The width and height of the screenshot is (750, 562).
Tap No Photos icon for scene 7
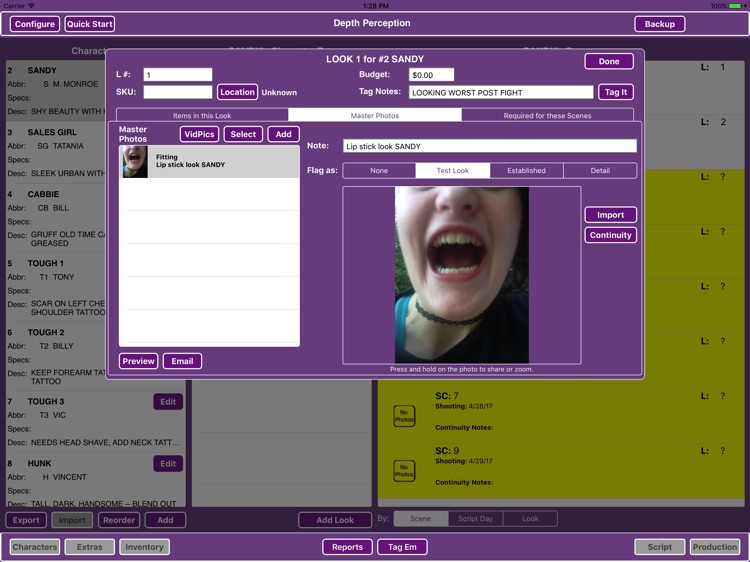click(404, 416)
